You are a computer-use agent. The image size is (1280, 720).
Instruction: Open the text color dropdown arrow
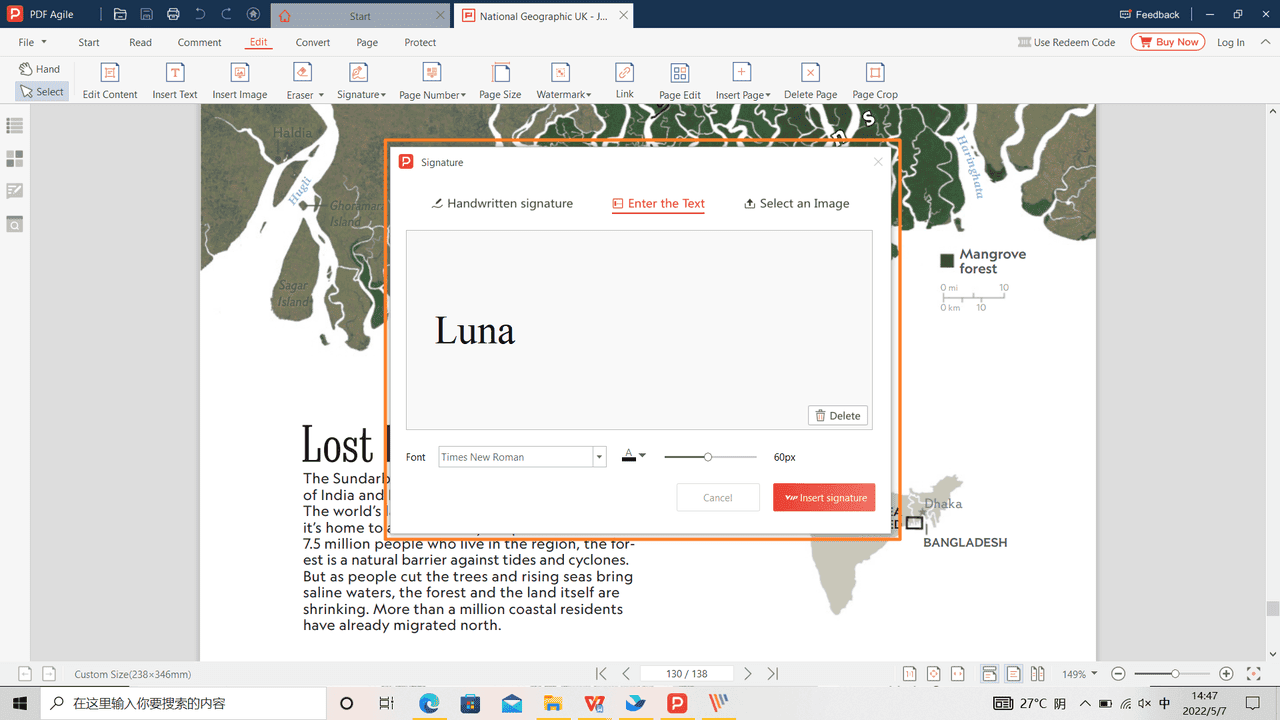[x=642, y=456]
